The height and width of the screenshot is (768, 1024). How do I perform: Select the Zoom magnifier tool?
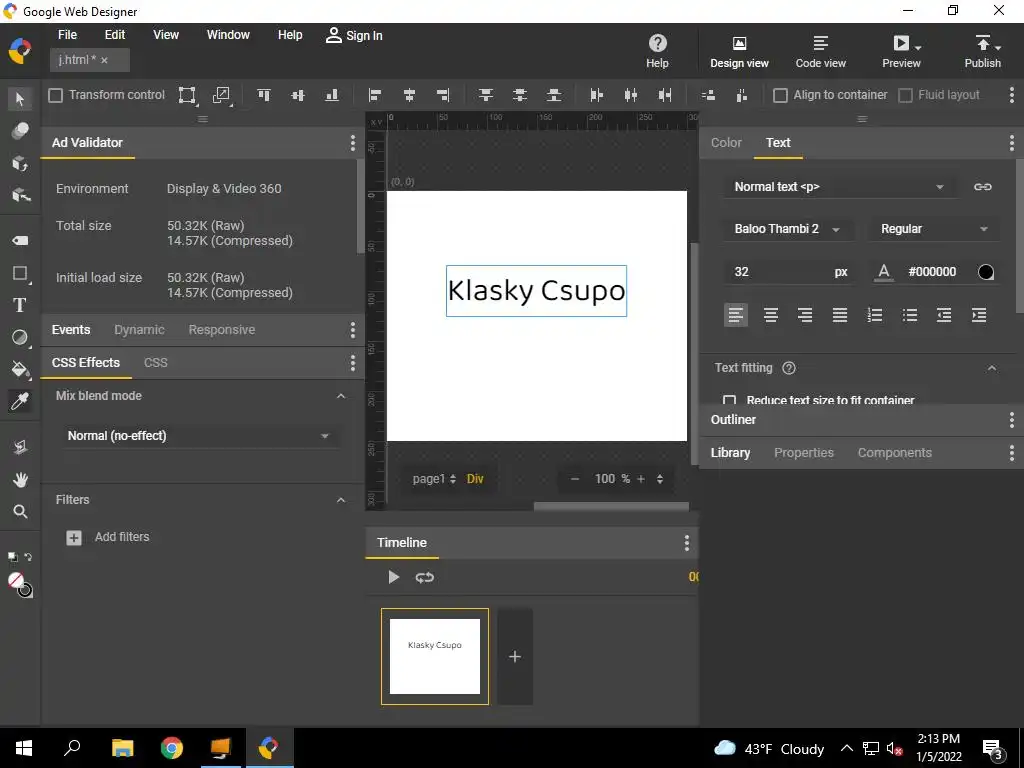20,511
